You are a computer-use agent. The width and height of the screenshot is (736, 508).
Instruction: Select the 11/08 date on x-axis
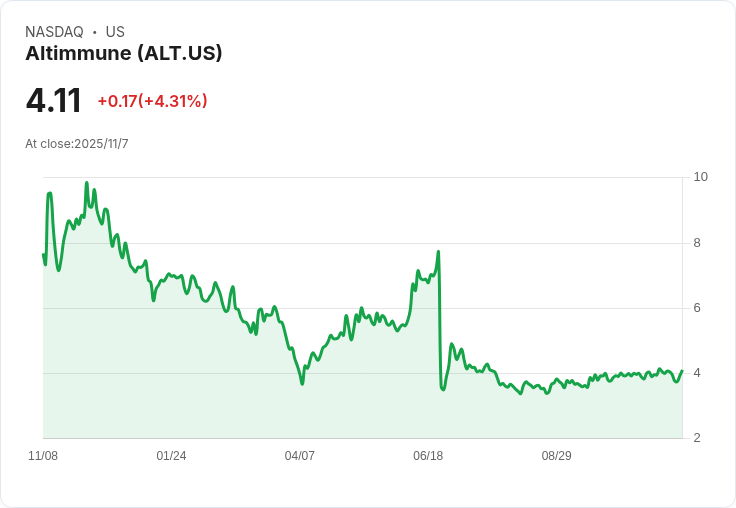(43, 456)
